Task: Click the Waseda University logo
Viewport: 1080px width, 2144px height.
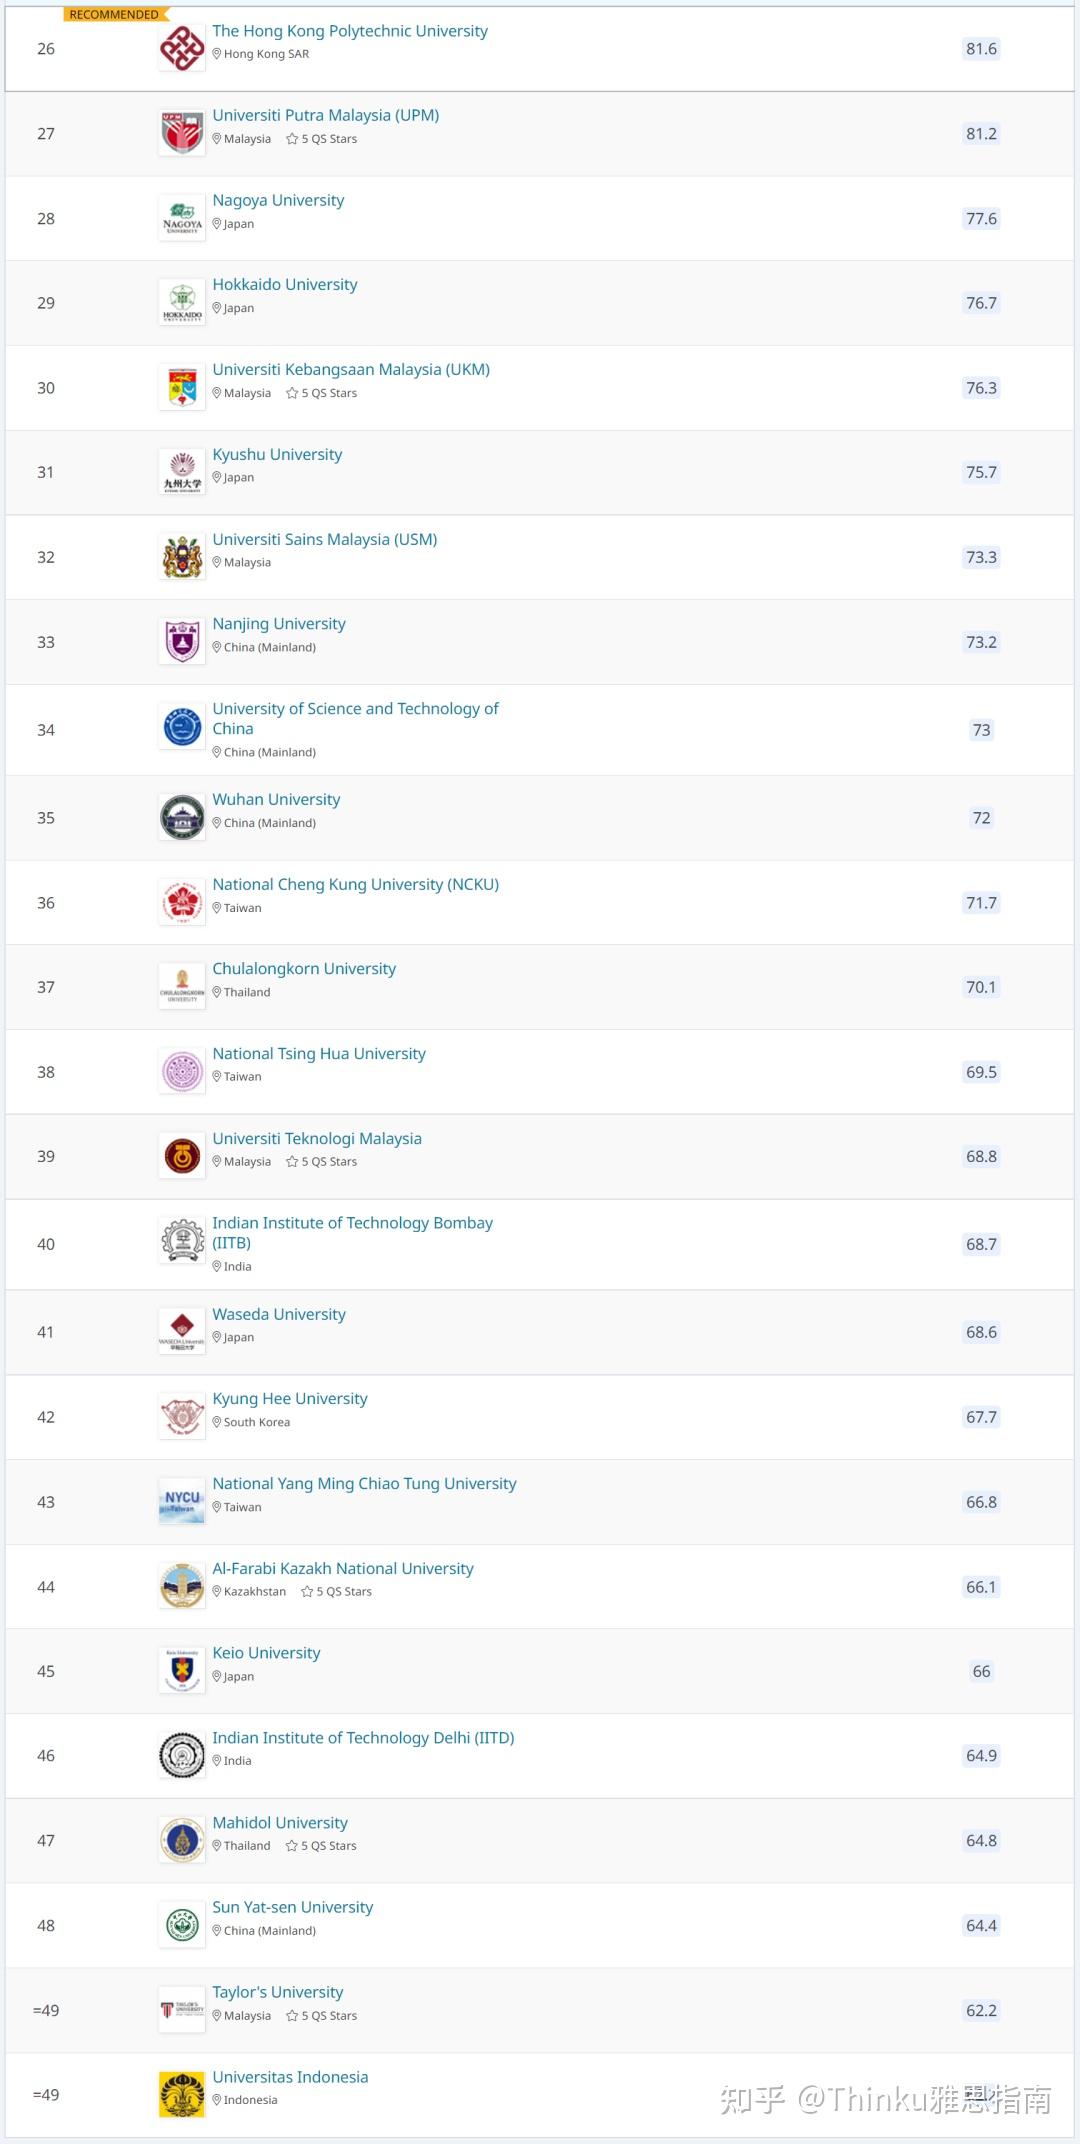Action: point(182,1332)
